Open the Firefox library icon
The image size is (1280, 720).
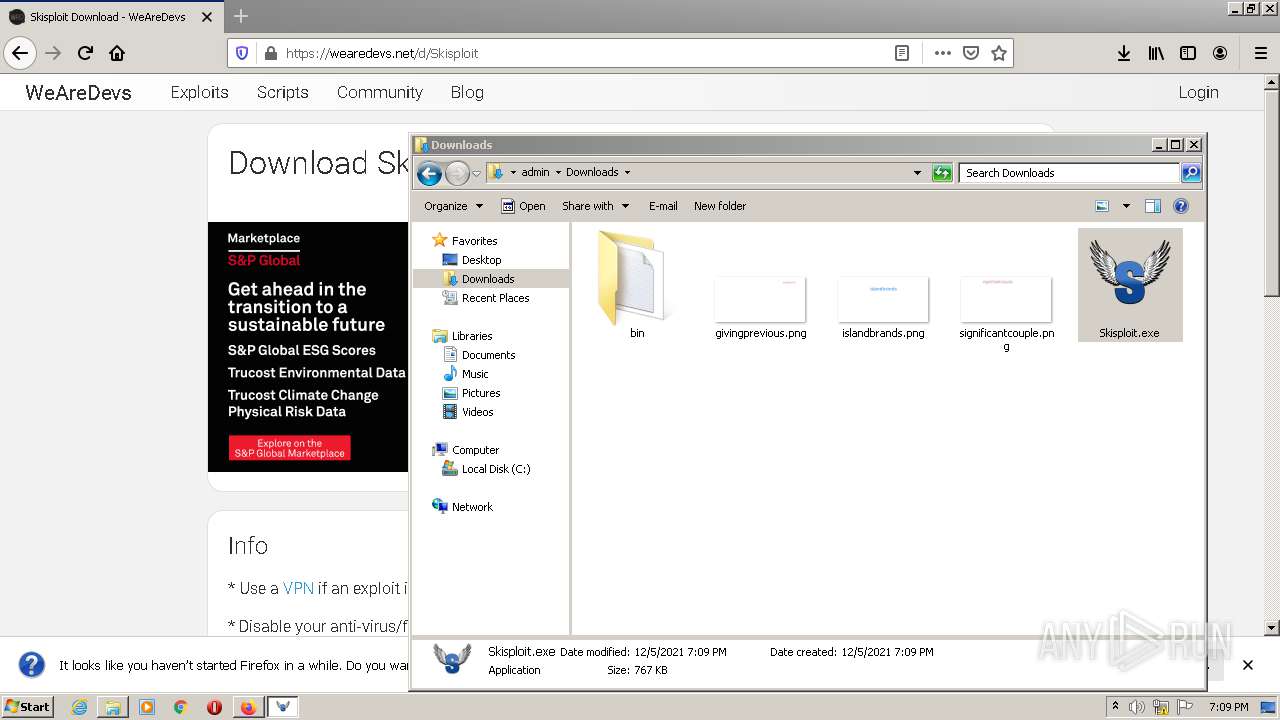click(x=1156, y=53)
